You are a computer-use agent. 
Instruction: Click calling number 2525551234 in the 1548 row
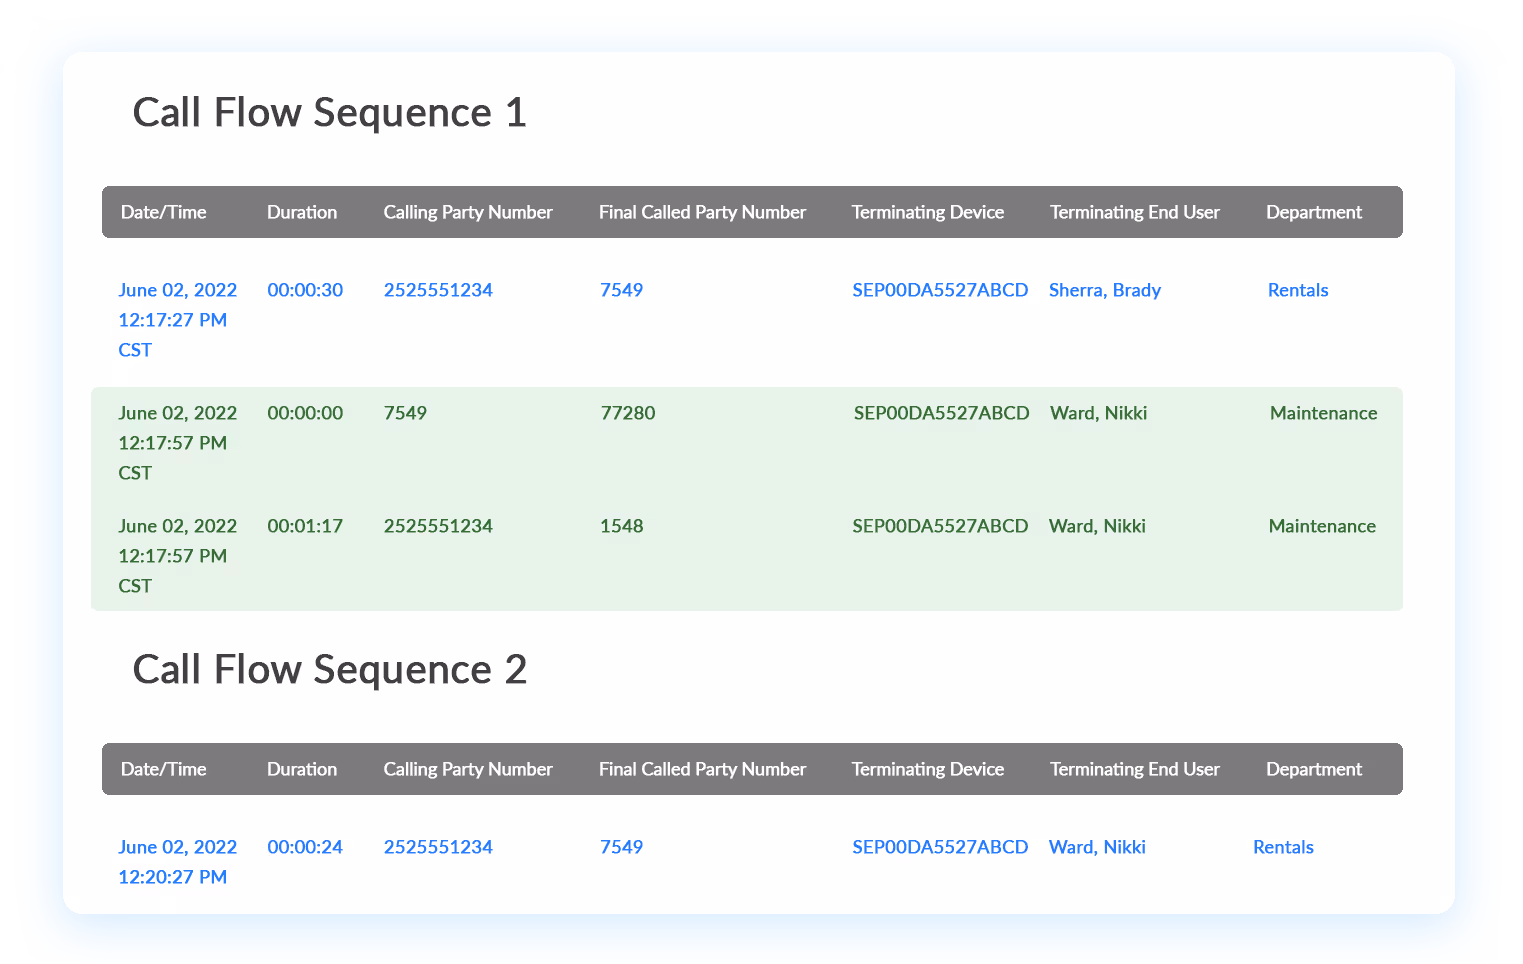tap(438, 526)
